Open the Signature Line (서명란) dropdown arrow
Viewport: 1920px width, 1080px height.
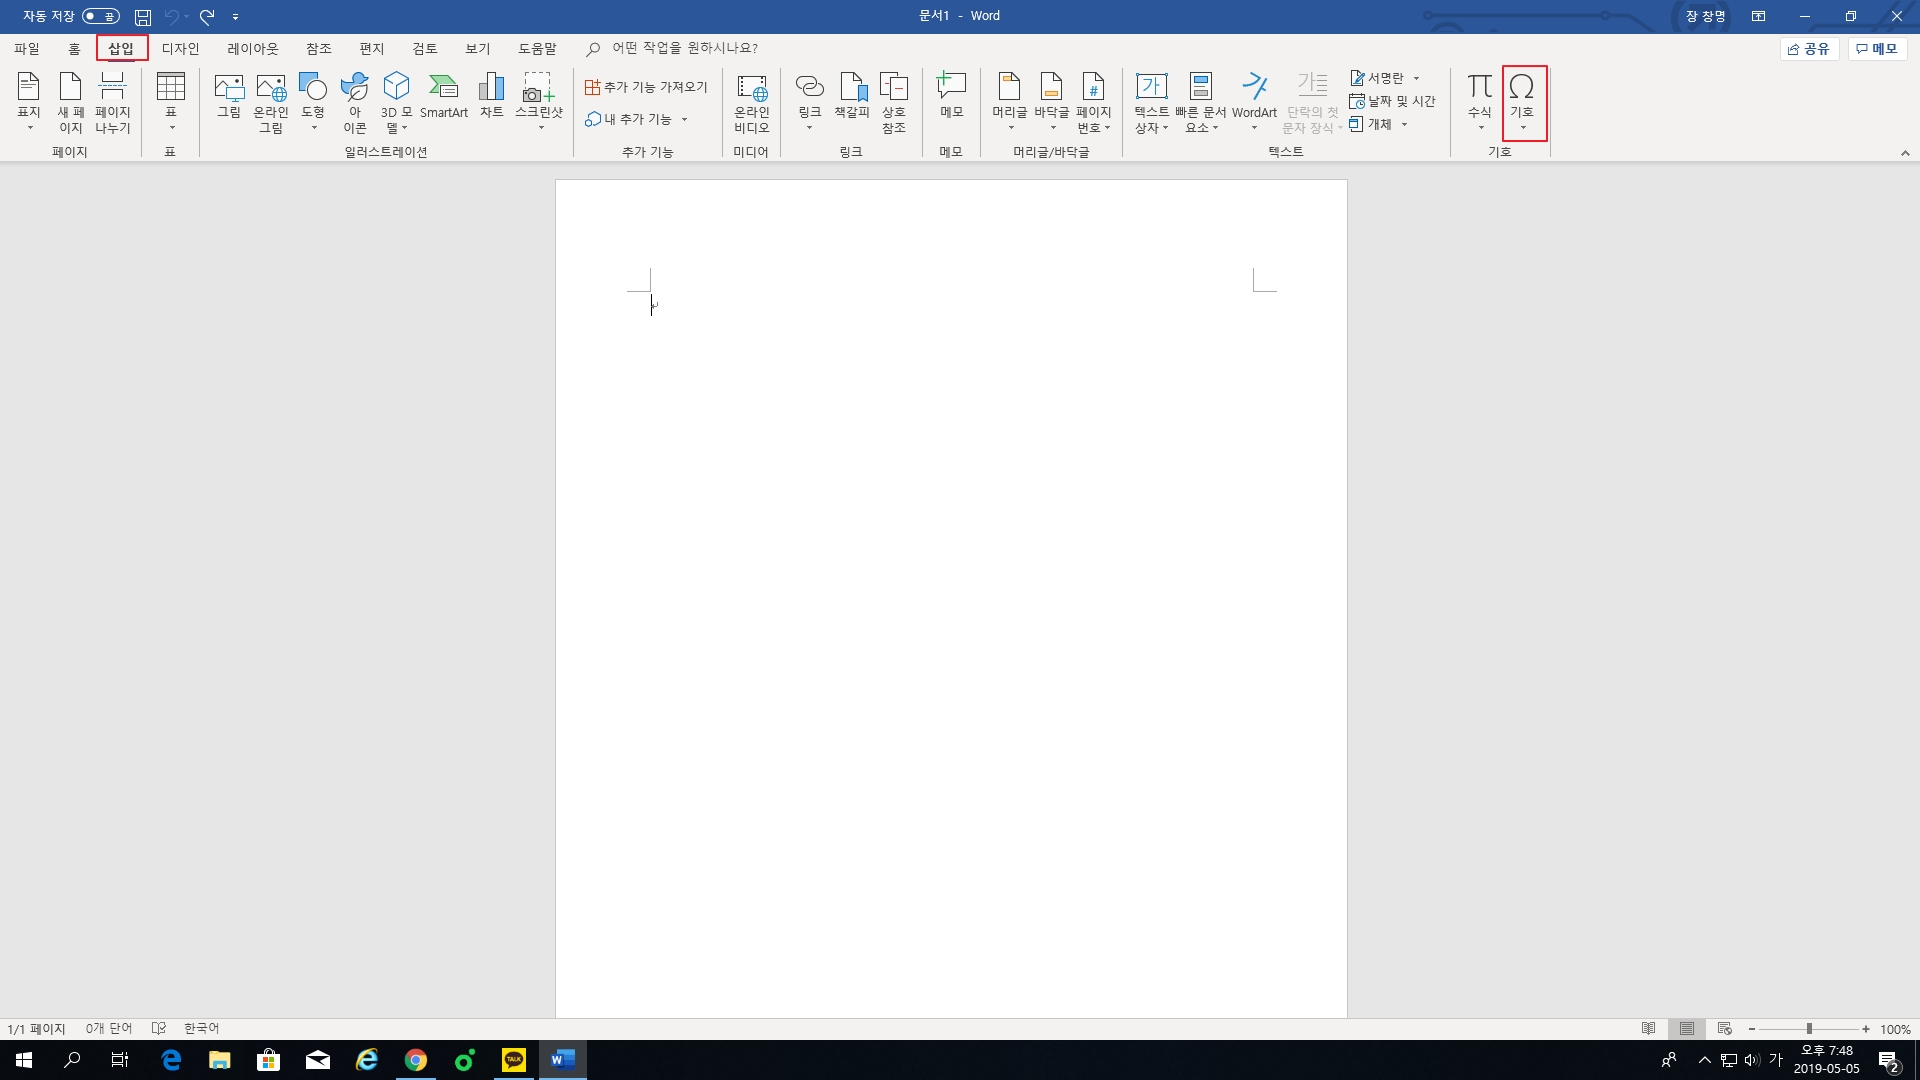[1416, 78]
